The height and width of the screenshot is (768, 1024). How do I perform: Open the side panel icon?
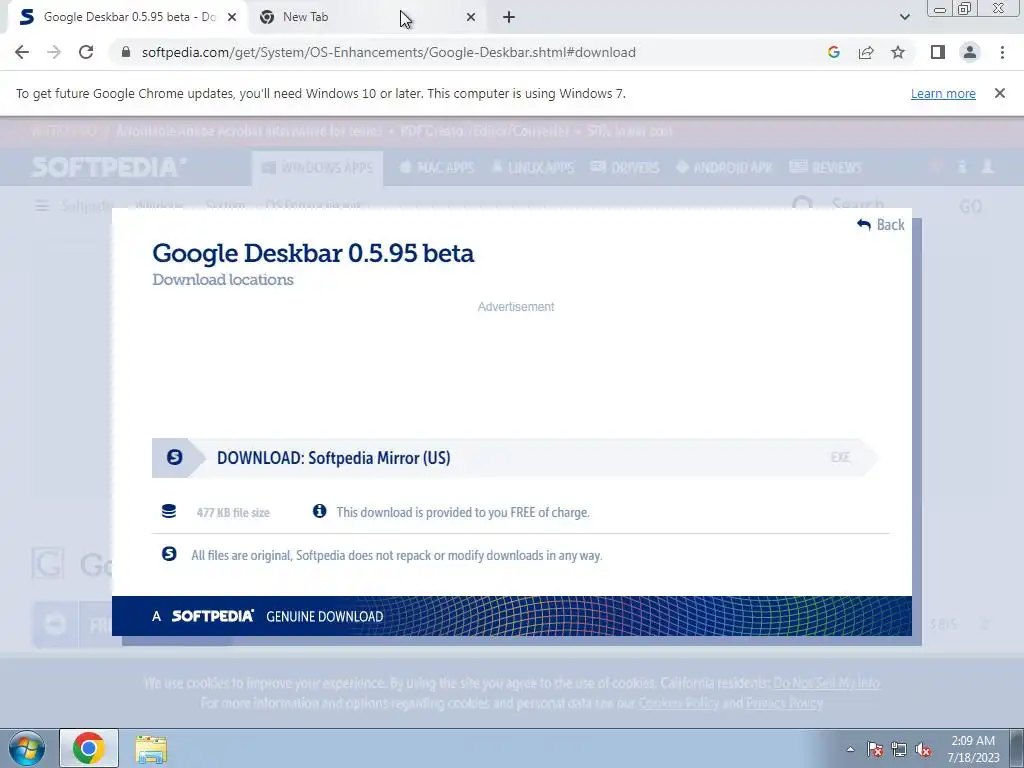938,52
